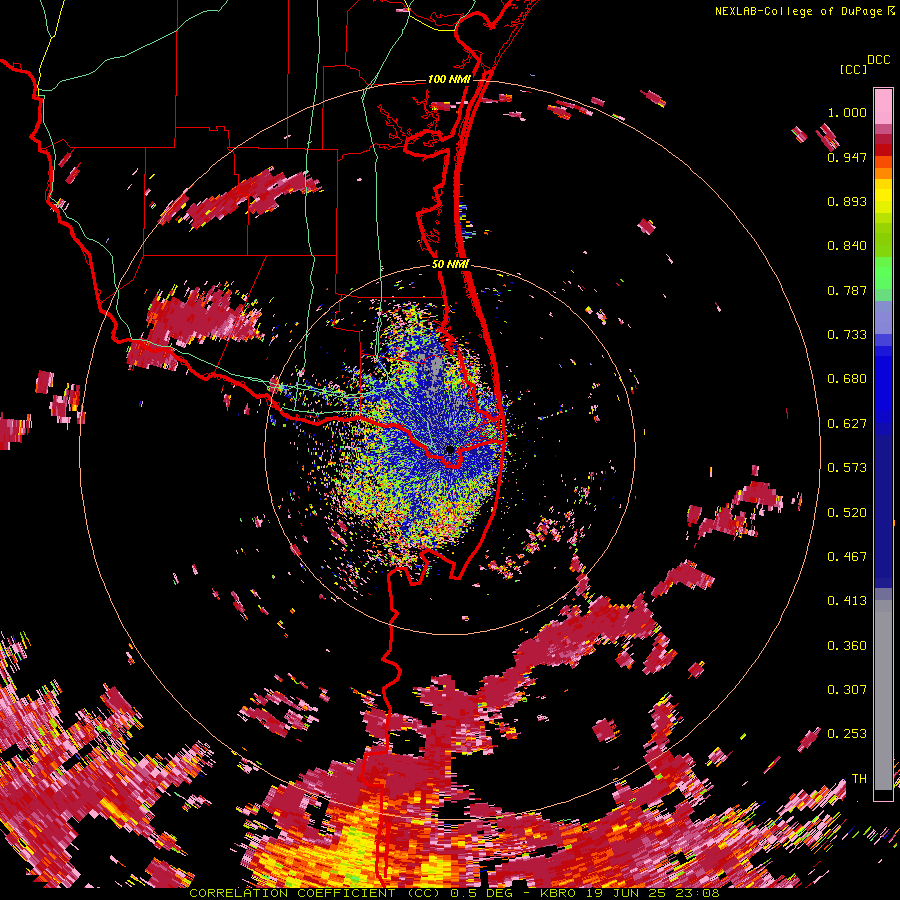Select the 0.787 scale value
This screenshot has width=900, height=900.
click(x=847, y=290)
